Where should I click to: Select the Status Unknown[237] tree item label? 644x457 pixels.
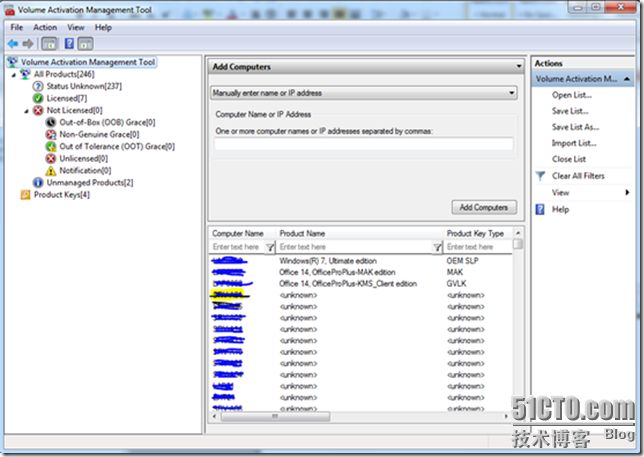coord(84,86)
